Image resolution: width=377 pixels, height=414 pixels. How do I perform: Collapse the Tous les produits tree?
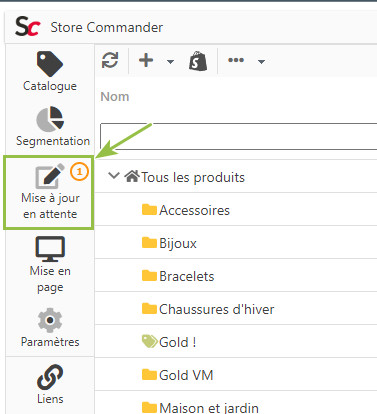pyautogui.click(x=114, y=176)
